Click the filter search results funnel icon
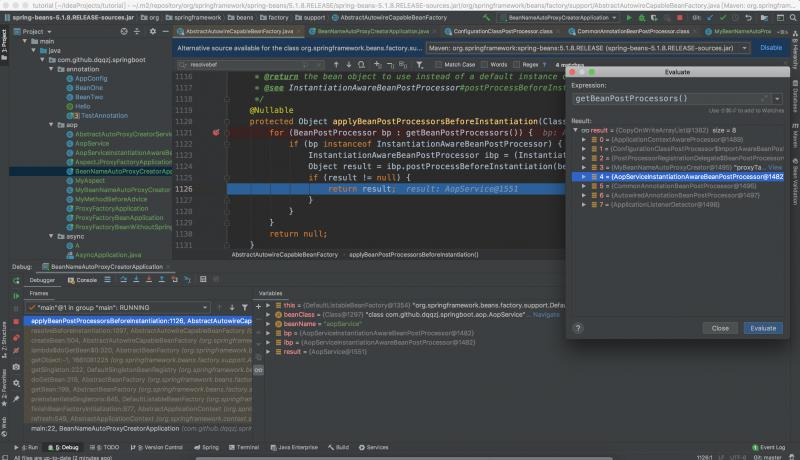Image resolution: width=800 pixels, height=460 pixels. pyautogui.click(x=419, y=65)
